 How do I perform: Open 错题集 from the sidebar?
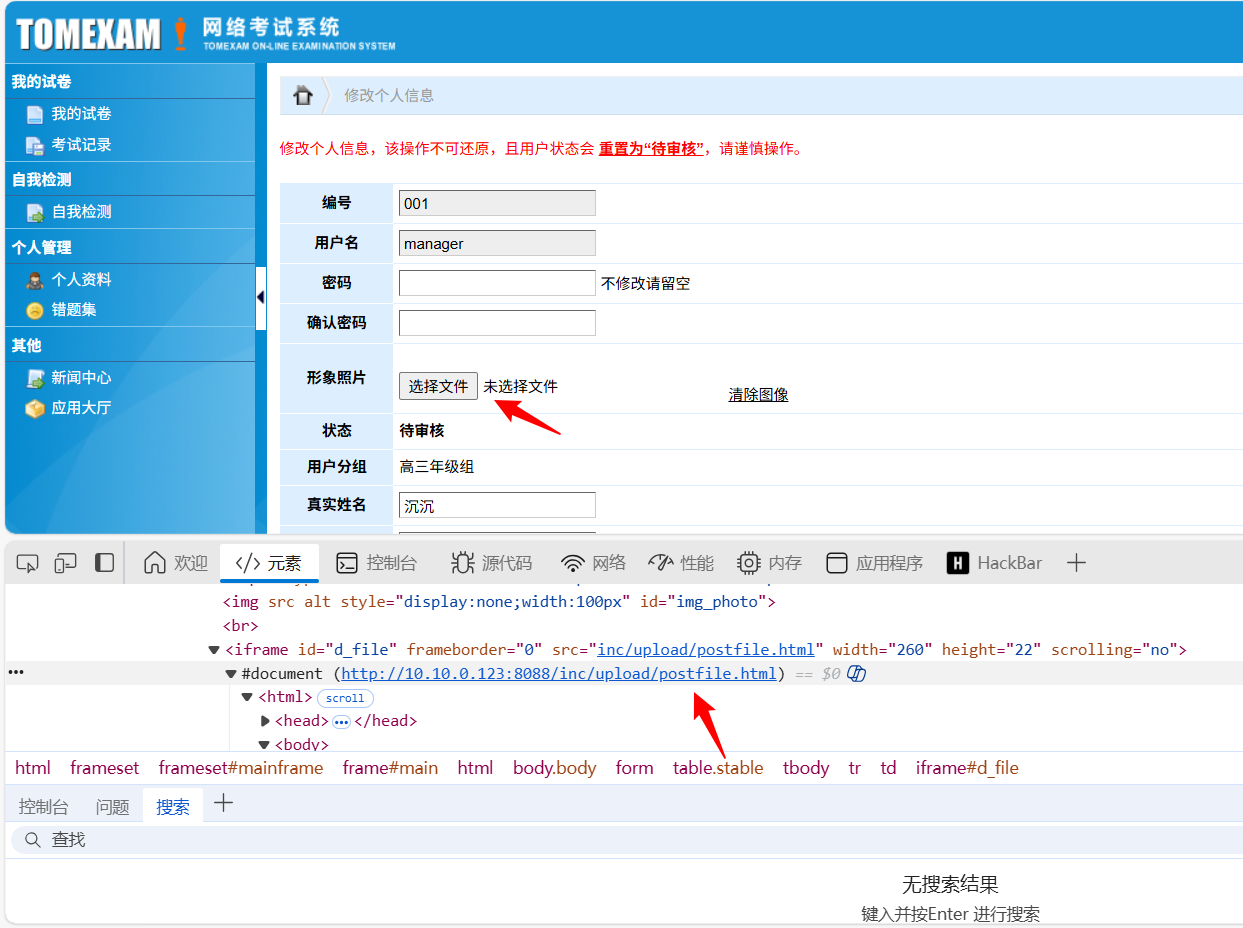[x=74, y=310]
